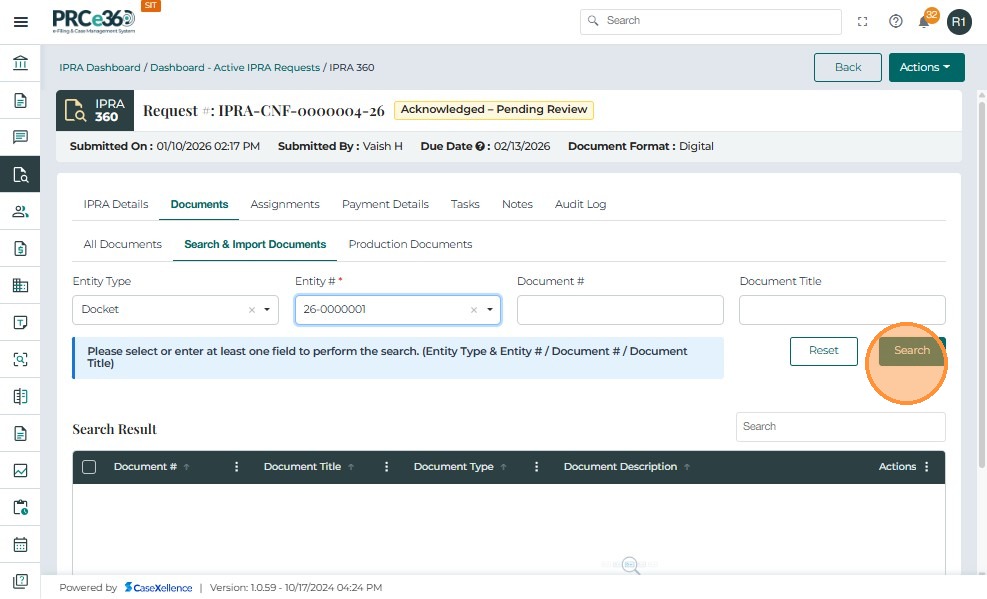The image size is (987, 599).
Task: Open Dashboard - Active IPRA Requests breadcrumb
Action: pyautogui.click(x=235, y=67)
